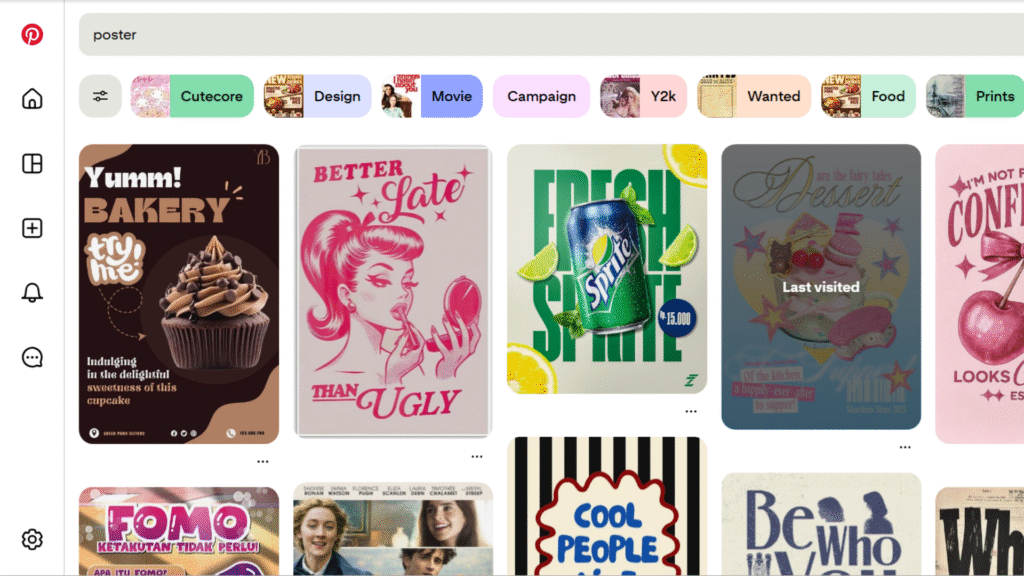Viewport: 1024px width, 576px height.
Task: Open the settings gear icon
Action: pyautogui.click(x=32, y=540)
